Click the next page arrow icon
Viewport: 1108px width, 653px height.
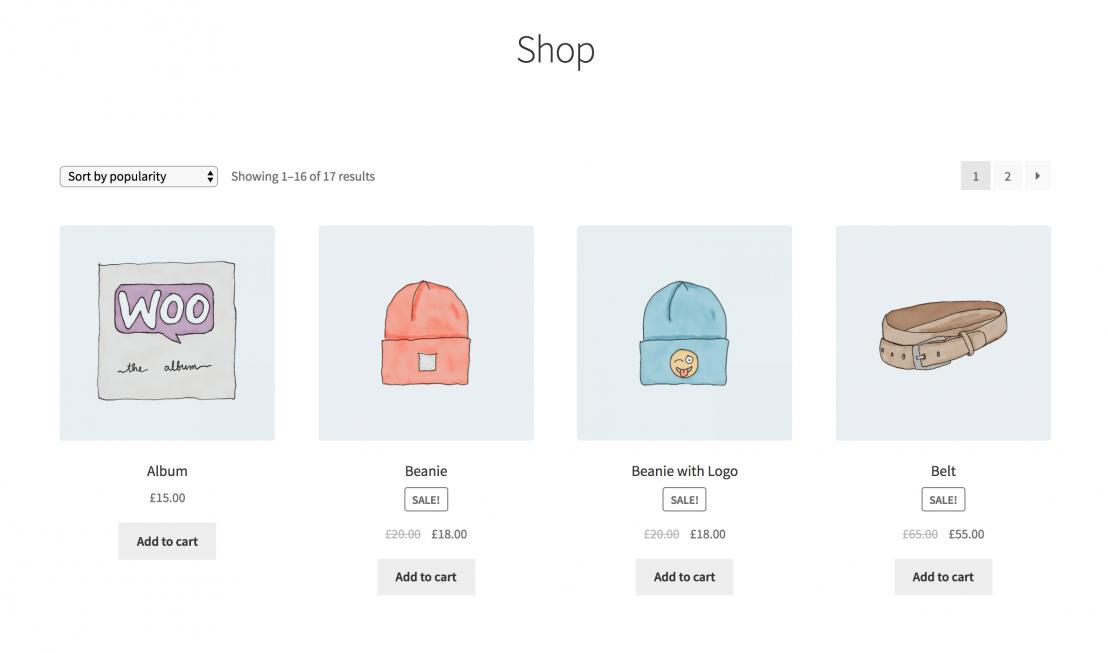1037,176
